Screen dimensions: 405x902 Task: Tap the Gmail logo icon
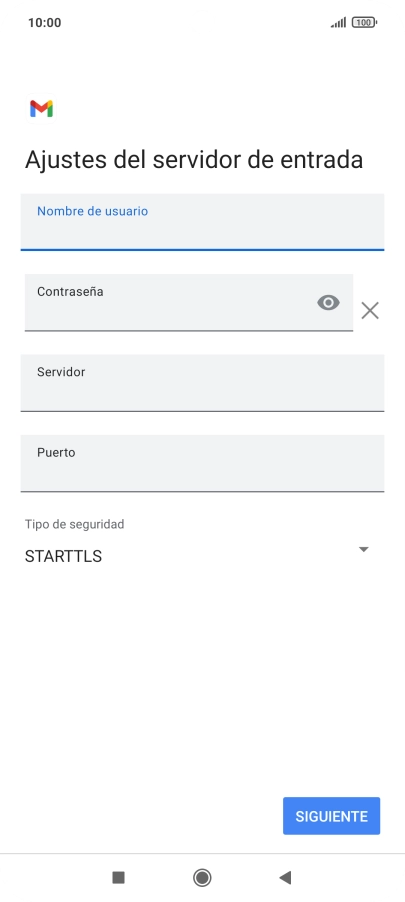41,108
